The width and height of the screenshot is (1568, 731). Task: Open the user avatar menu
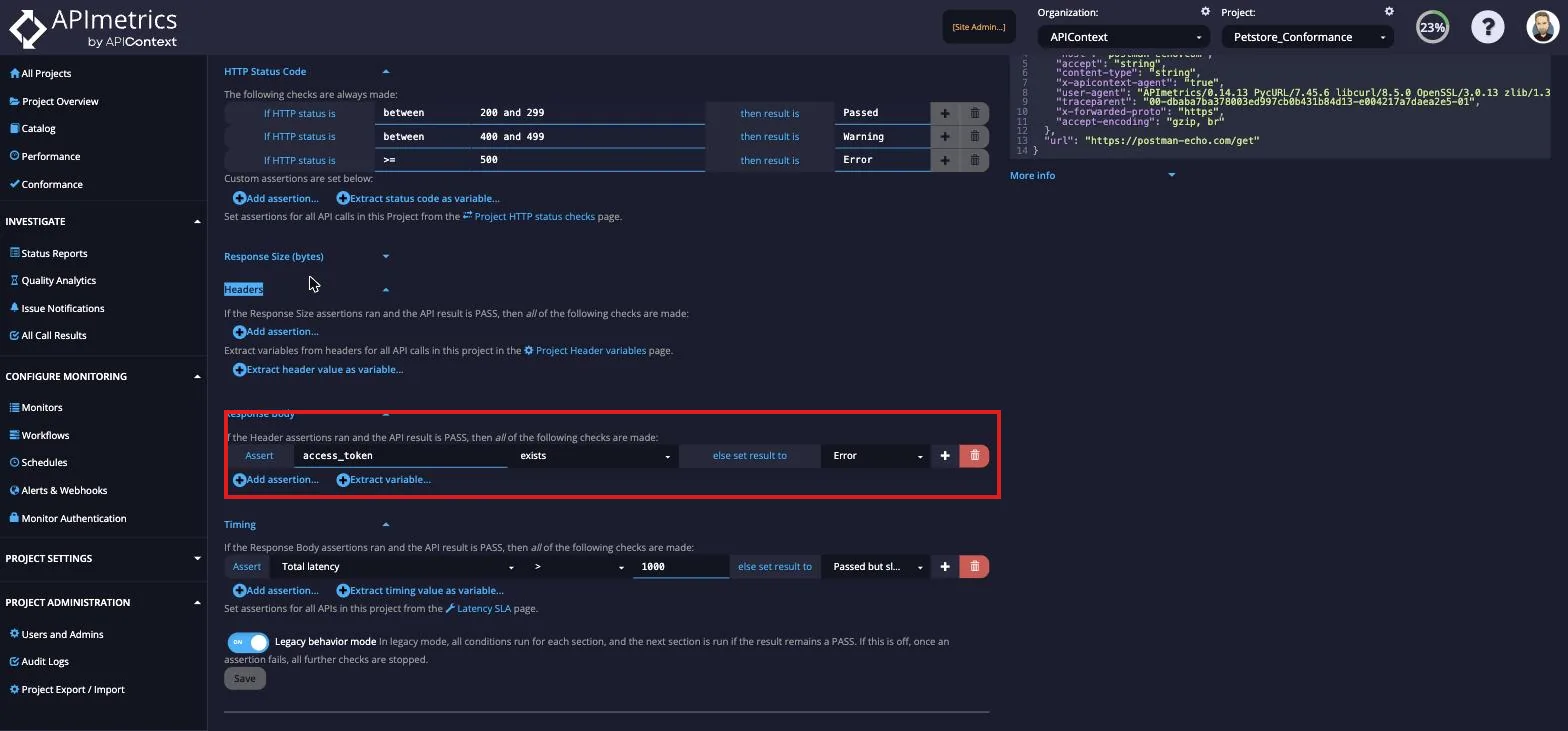pyautogui.click(x=1543, y=27)
